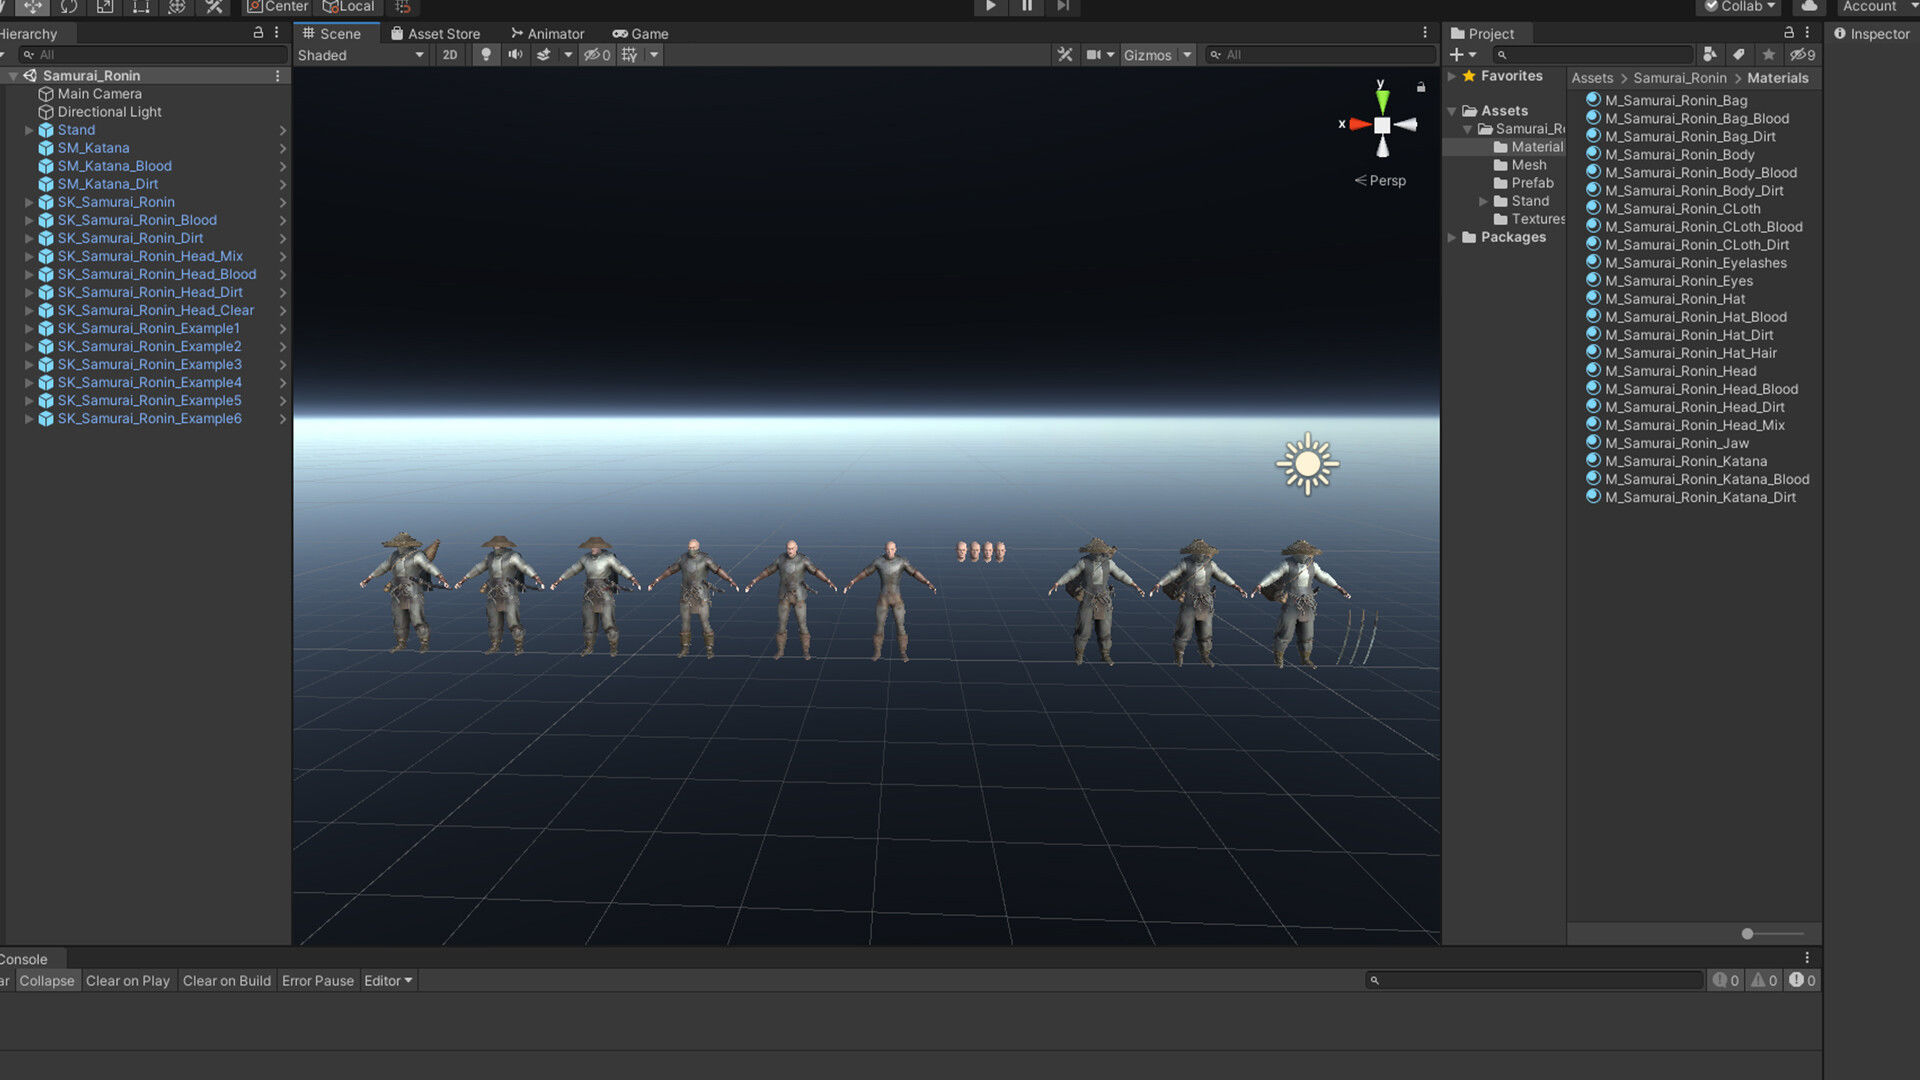Open the component editor tools icon

tap(1065, 55)
